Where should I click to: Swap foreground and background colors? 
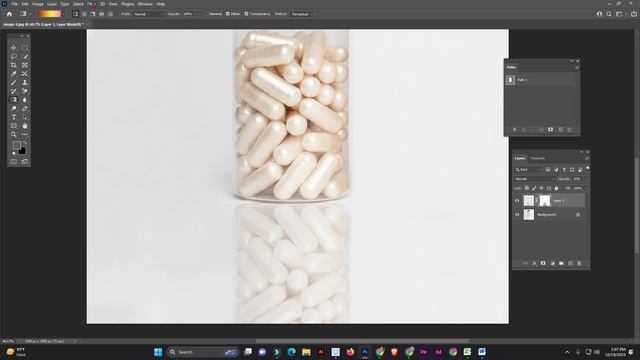(x=25, y=143)
